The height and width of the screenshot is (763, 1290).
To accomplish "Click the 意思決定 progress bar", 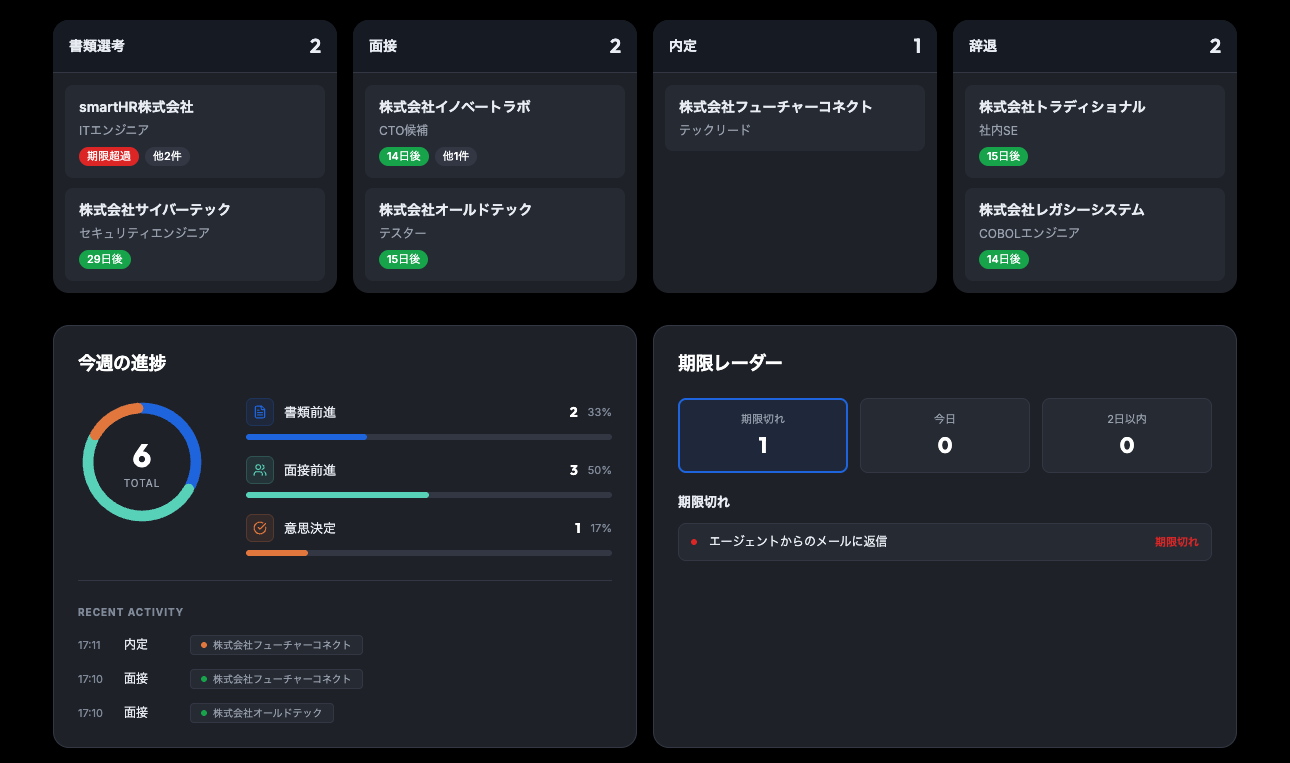I will click(x=429, y=553).
